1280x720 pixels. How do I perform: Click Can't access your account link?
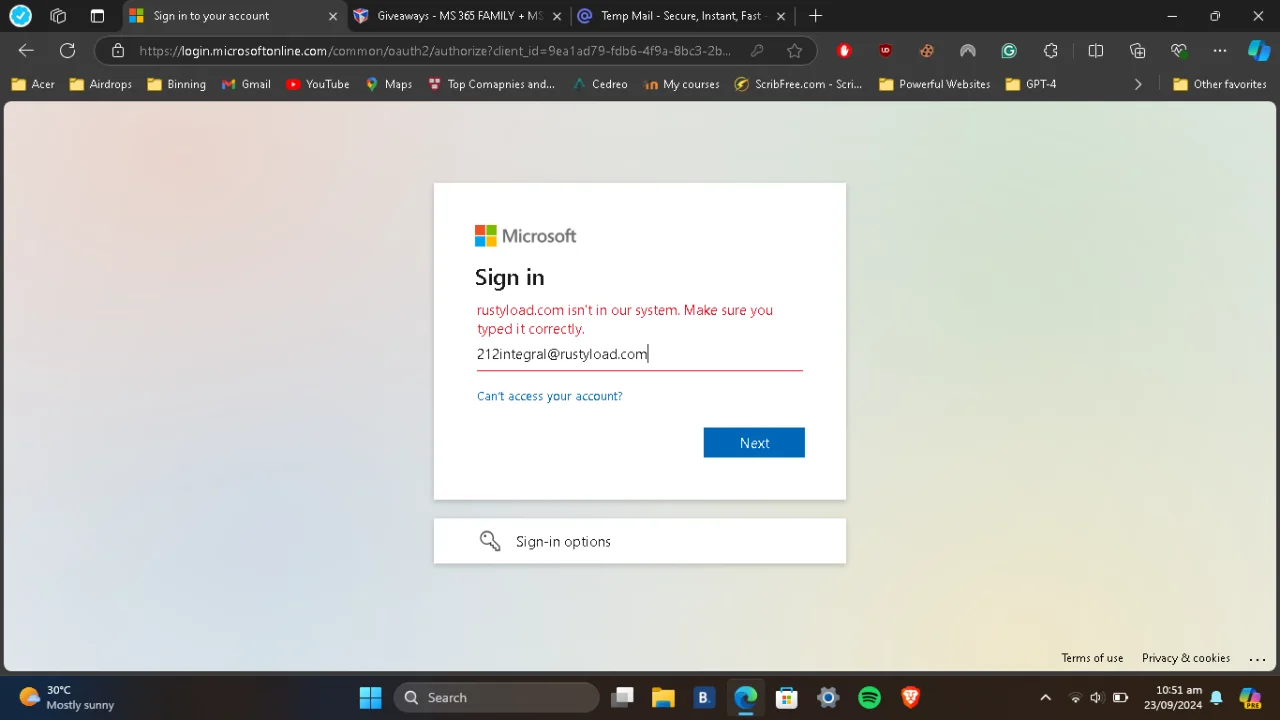click(x=549, y=396)
